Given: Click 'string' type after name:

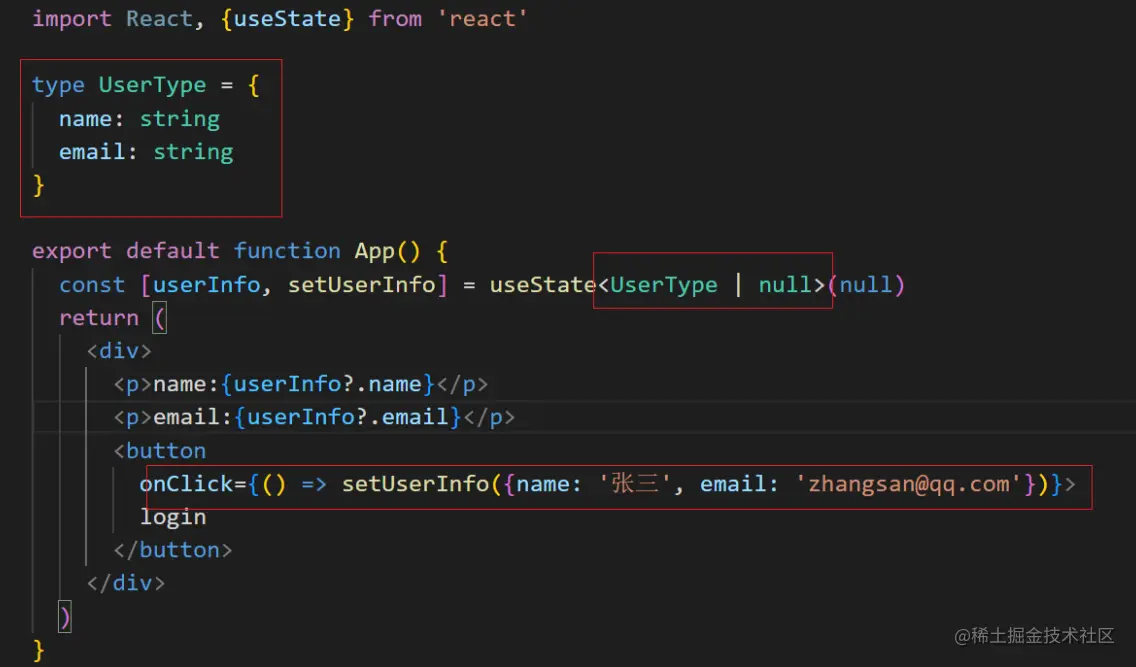Looking at the screenshot, I should pyautogui.click(x=180, y=118).
